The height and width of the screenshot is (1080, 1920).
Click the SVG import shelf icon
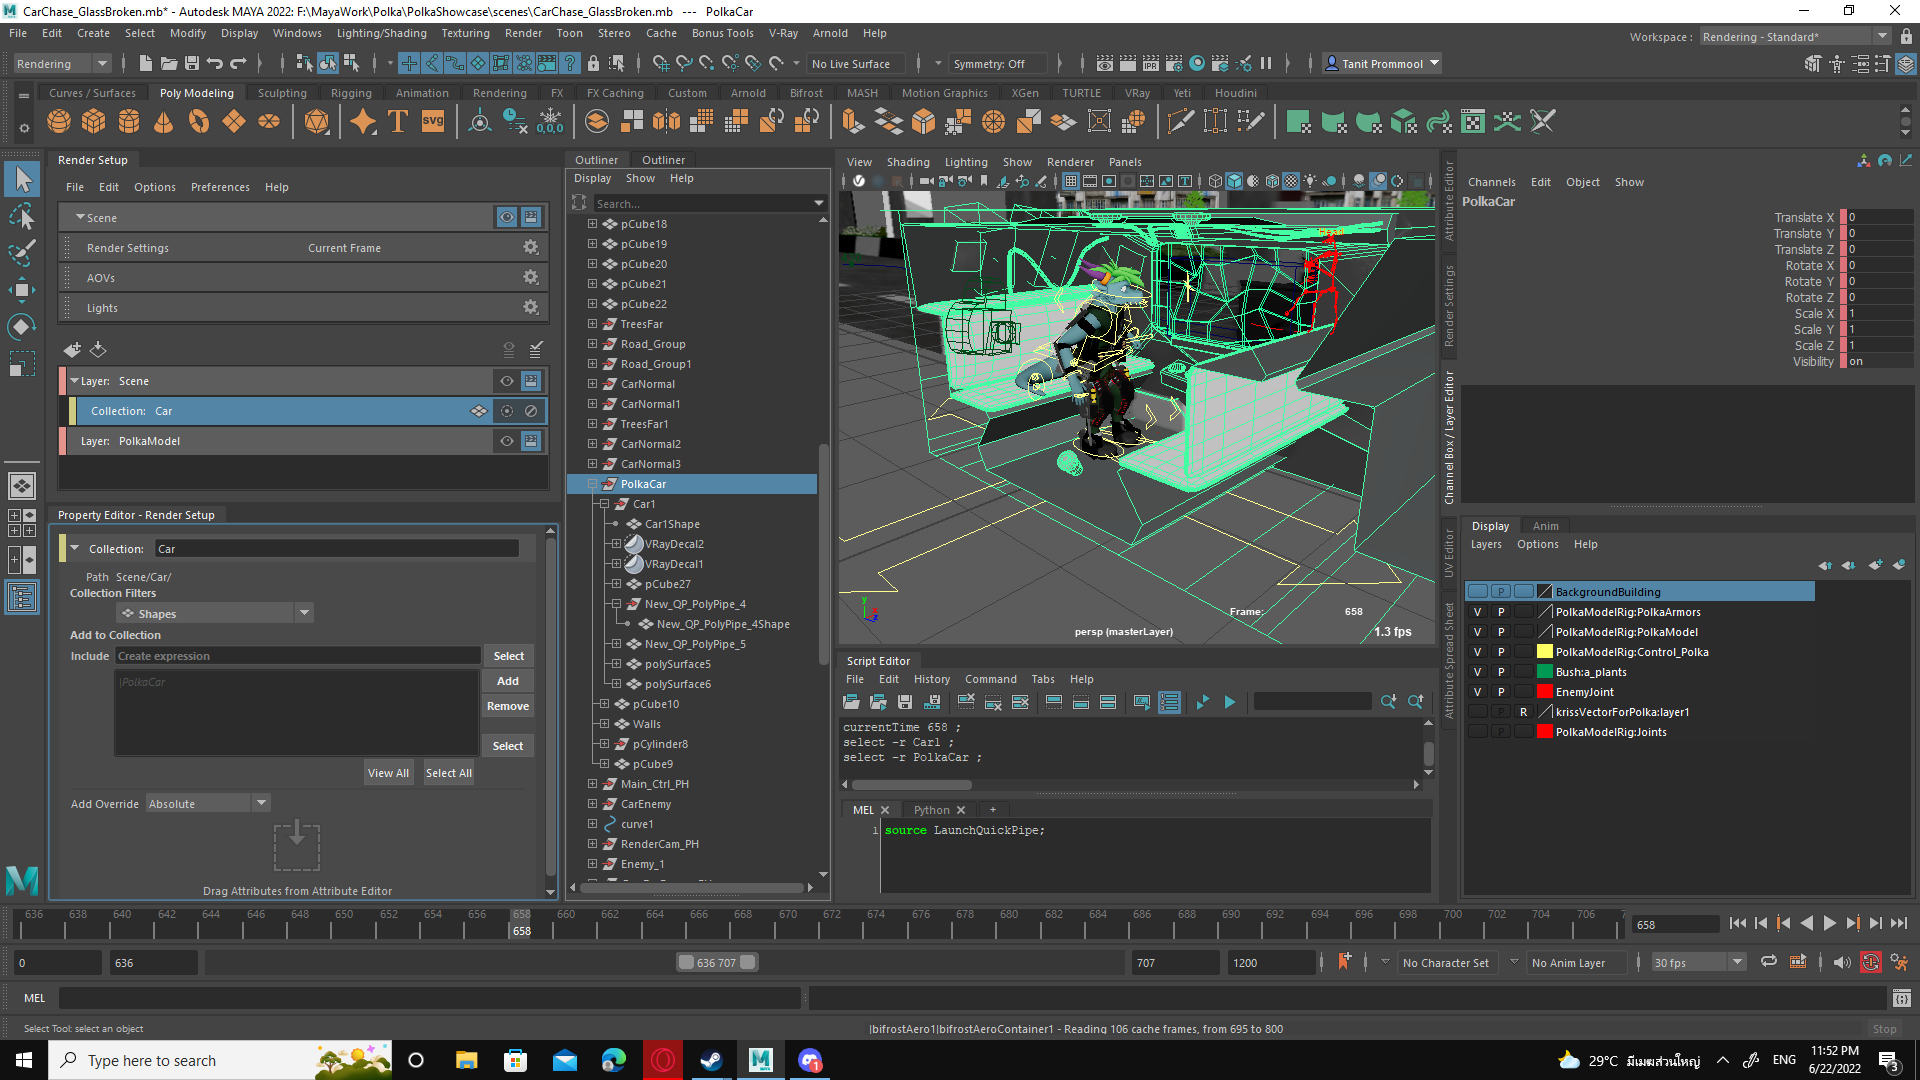(433, 122)
